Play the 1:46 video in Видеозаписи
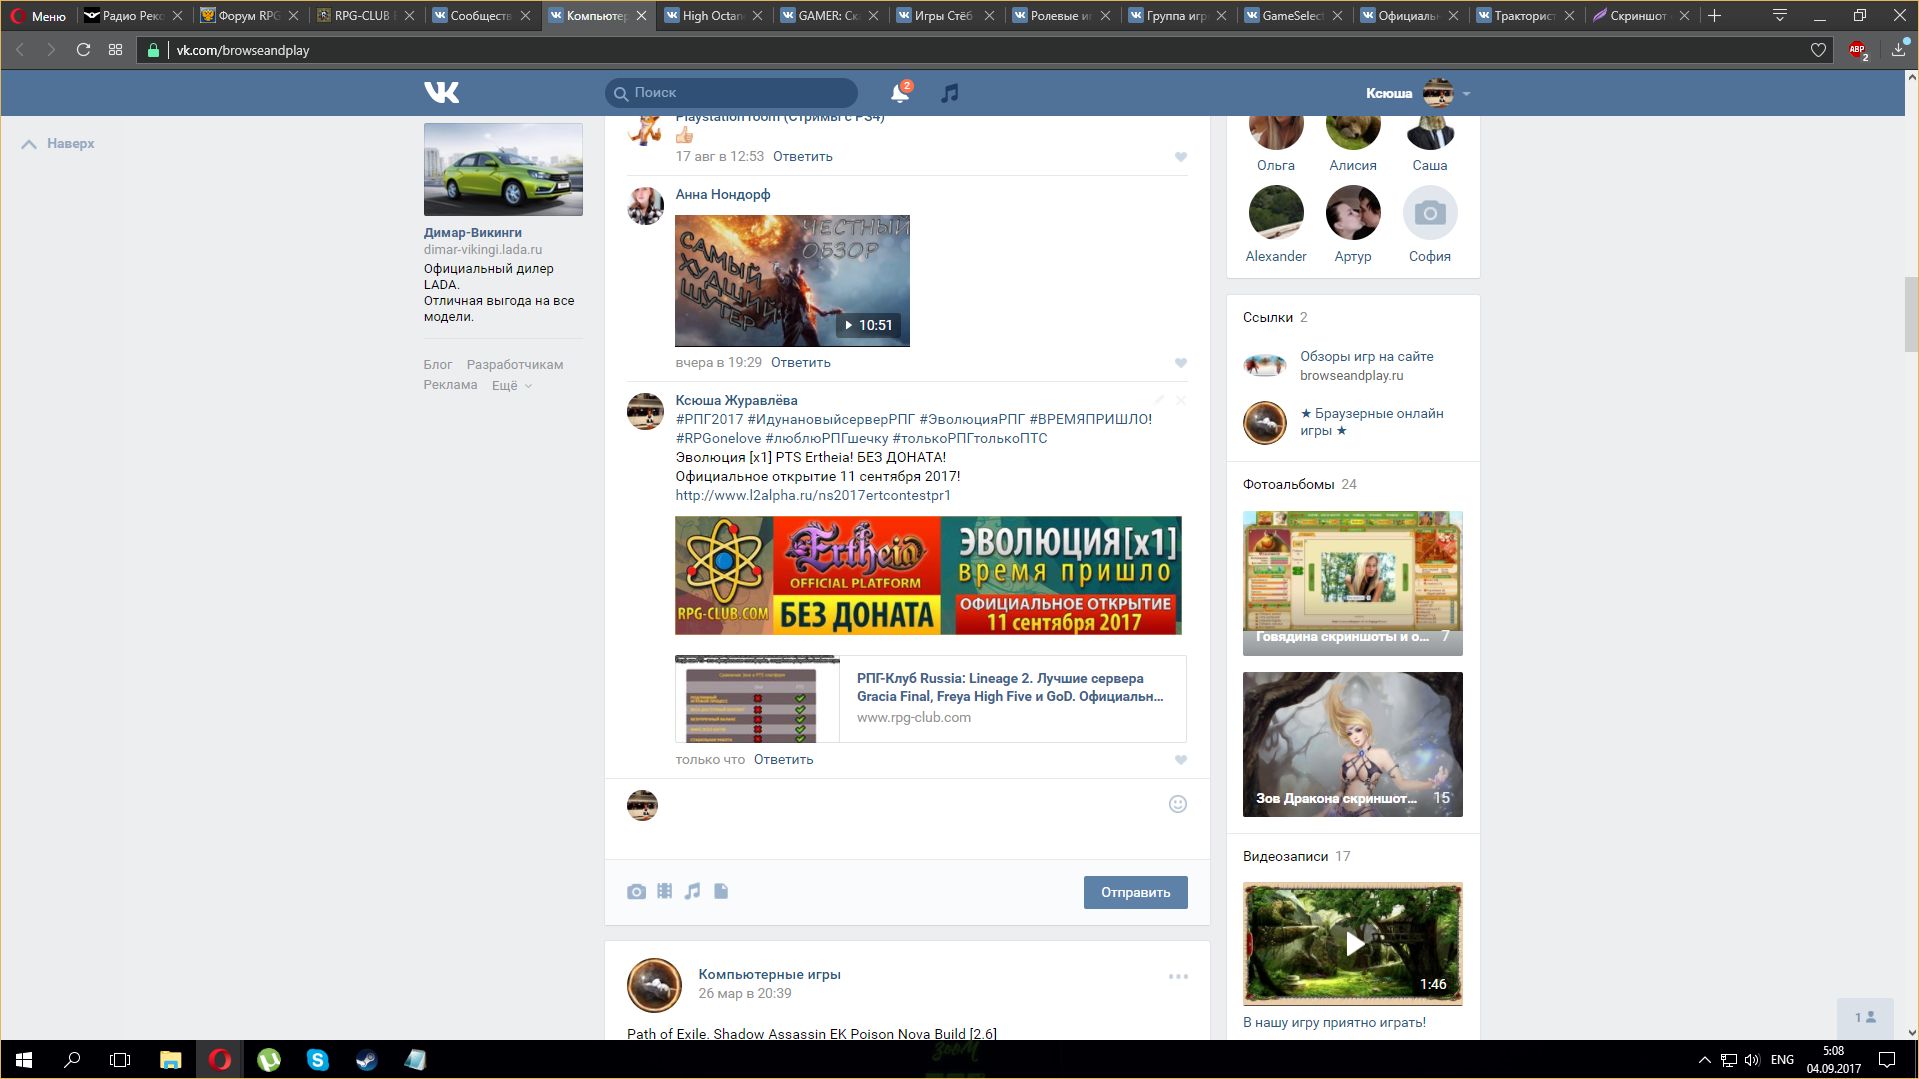Screen dimensions: 1919x1079 pos(1352,943)
